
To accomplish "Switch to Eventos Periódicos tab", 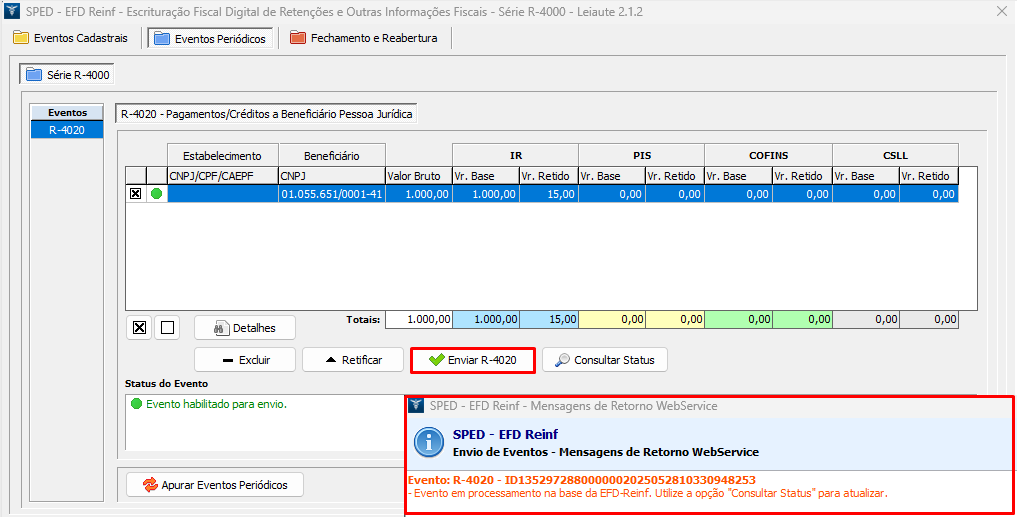I will 209,38.
